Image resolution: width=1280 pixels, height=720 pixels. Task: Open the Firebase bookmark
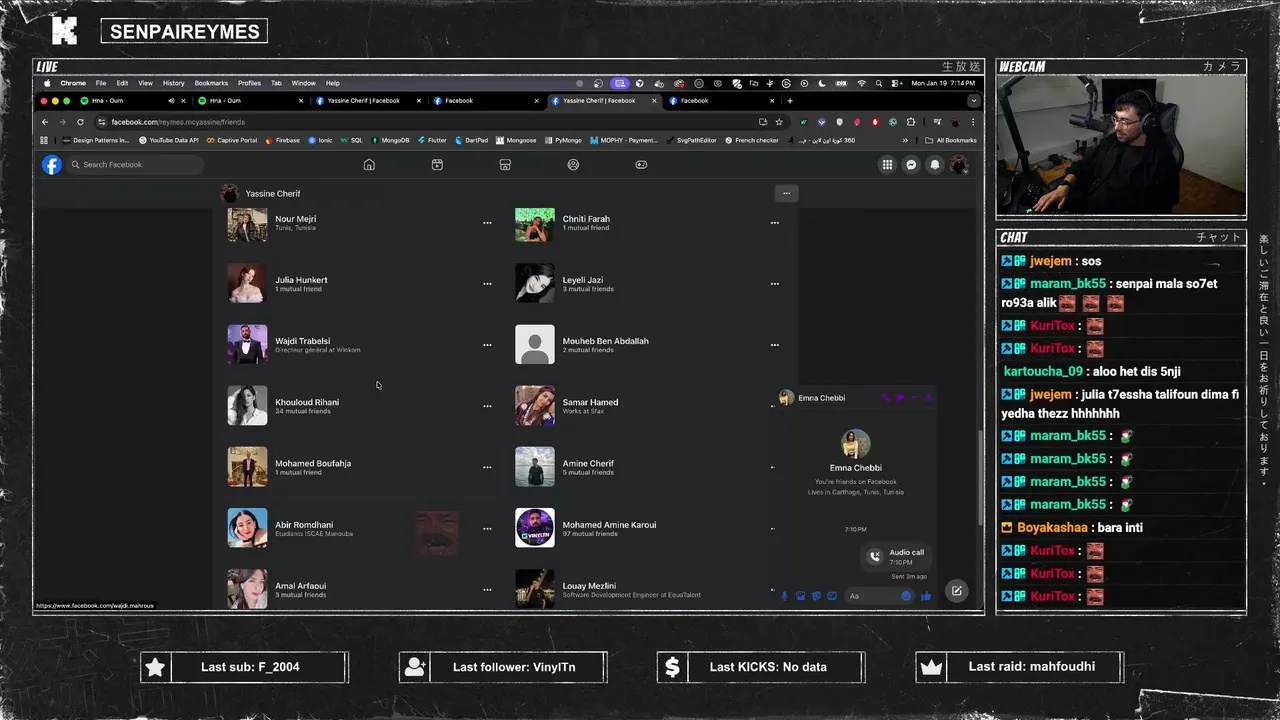click(x=282, y=140)
